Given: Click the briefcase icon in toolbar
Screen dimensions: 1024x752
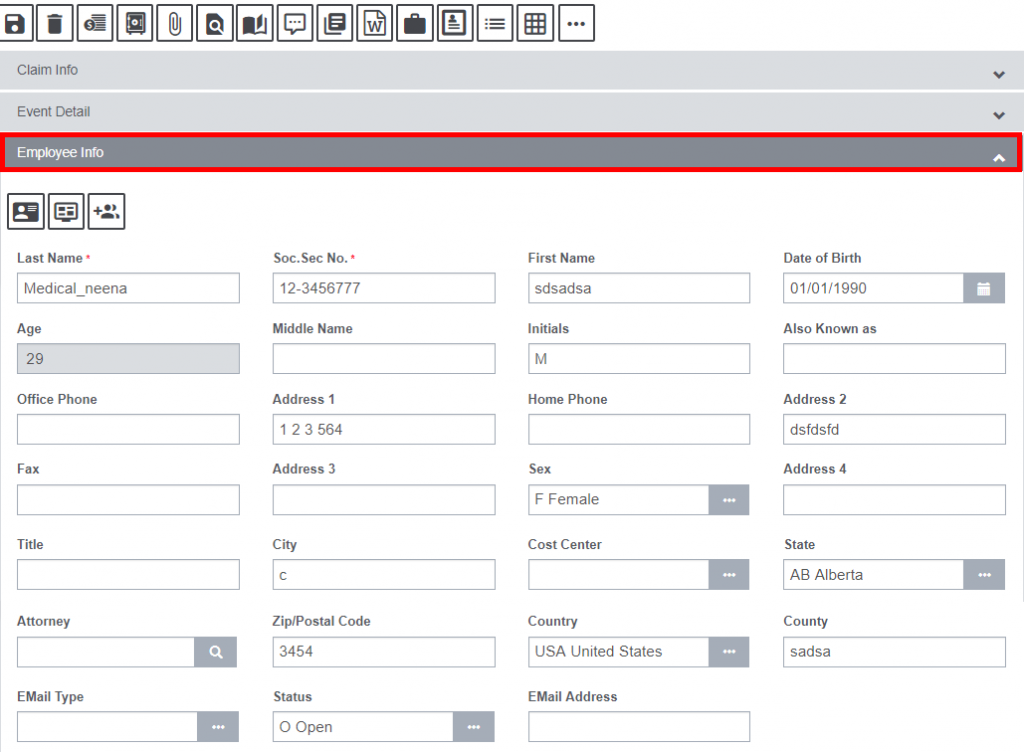Looking at the screenshot, I should [415, 24].
